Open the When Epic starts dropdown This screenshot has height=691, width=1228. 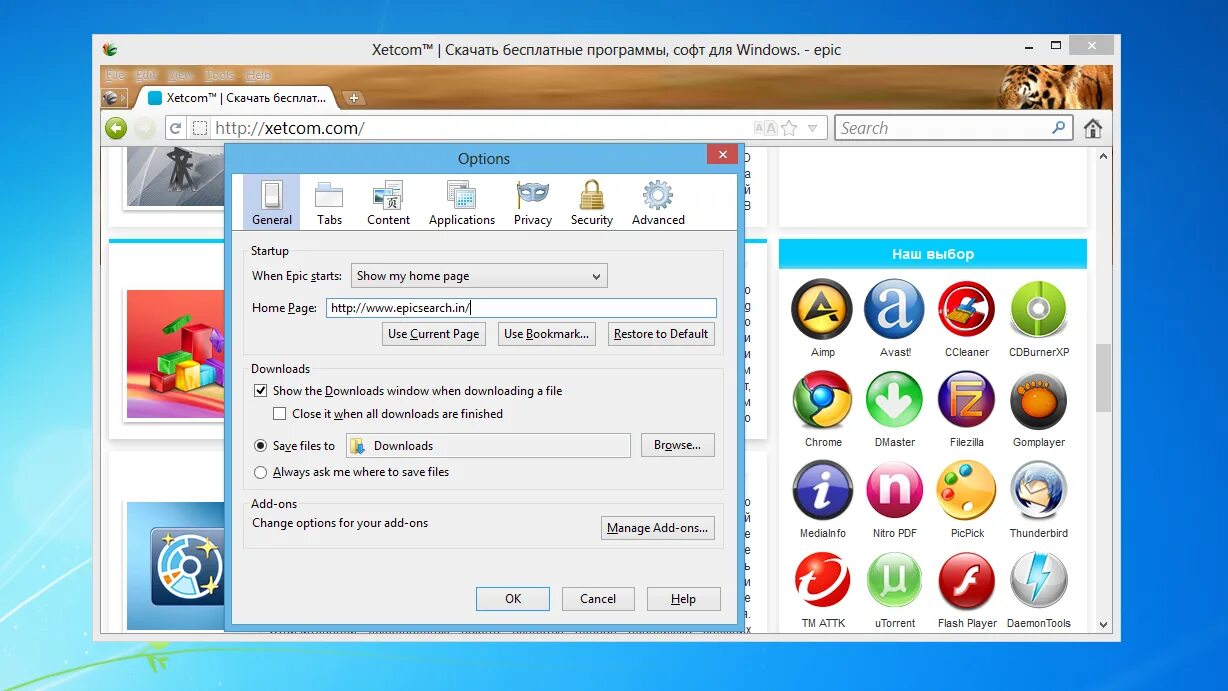point(479,276)
